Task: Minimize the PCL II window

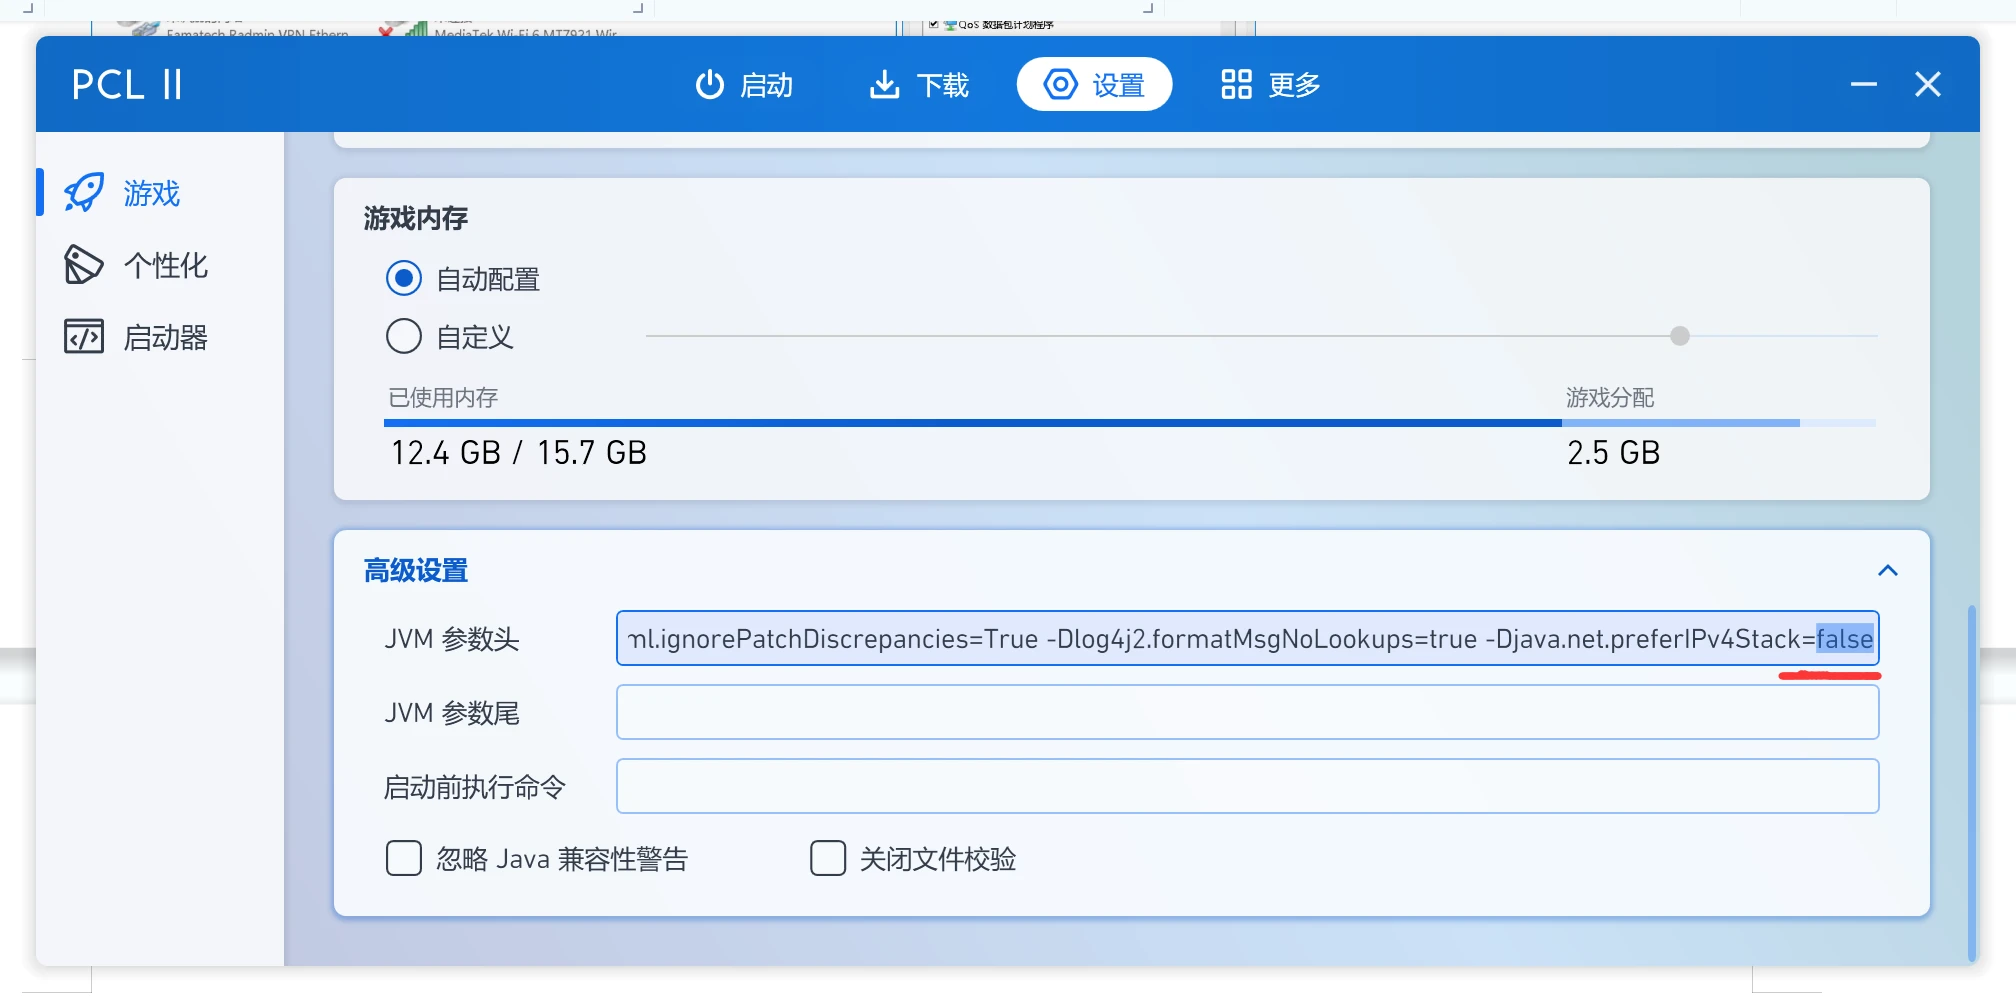Action: (1863, 85)
